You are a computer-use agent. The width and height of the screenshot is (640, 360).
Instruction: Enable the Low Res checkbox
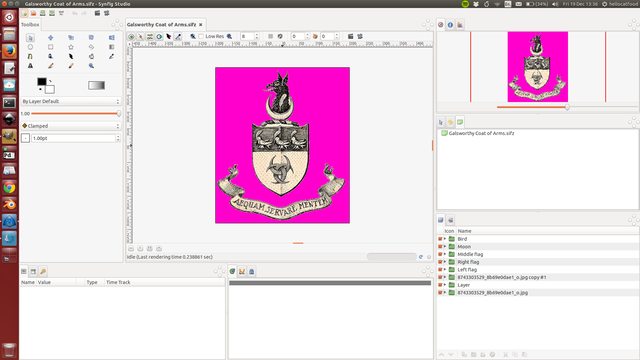click(x=201, y=36)
